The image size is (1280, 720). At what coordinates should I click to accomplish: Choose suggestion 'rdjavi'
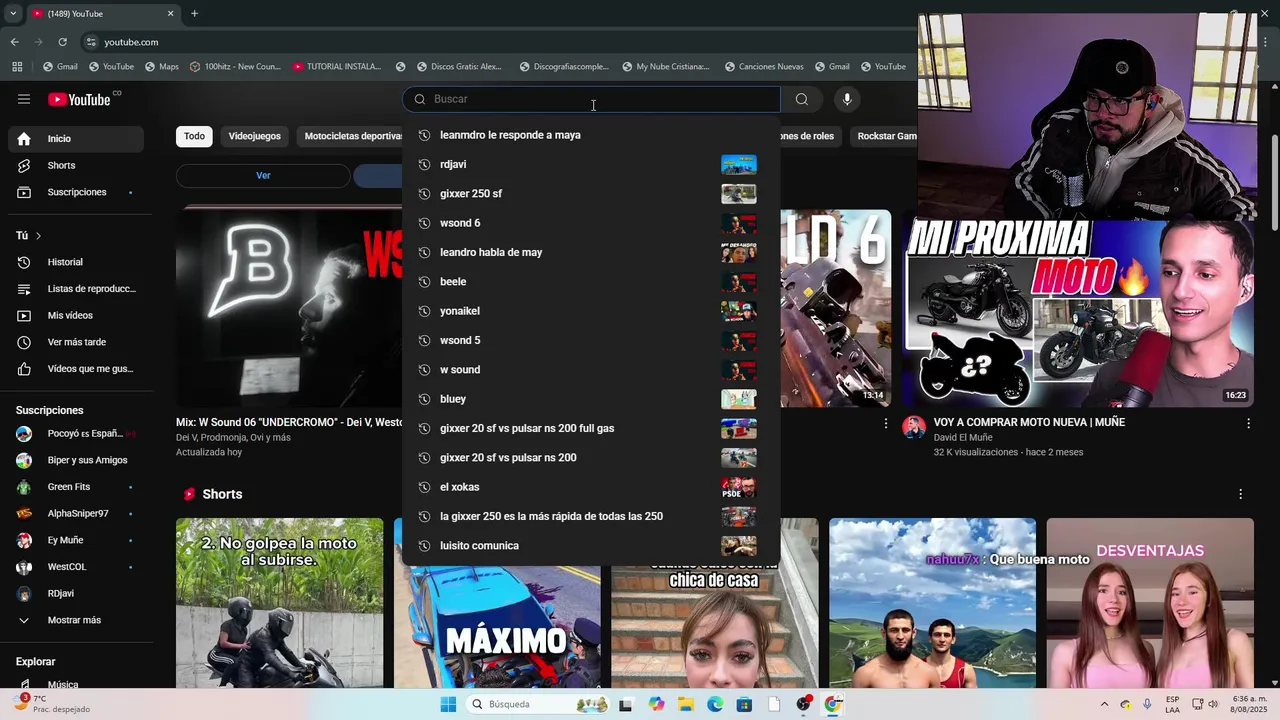pyautogui.click(x=591, y=164)
